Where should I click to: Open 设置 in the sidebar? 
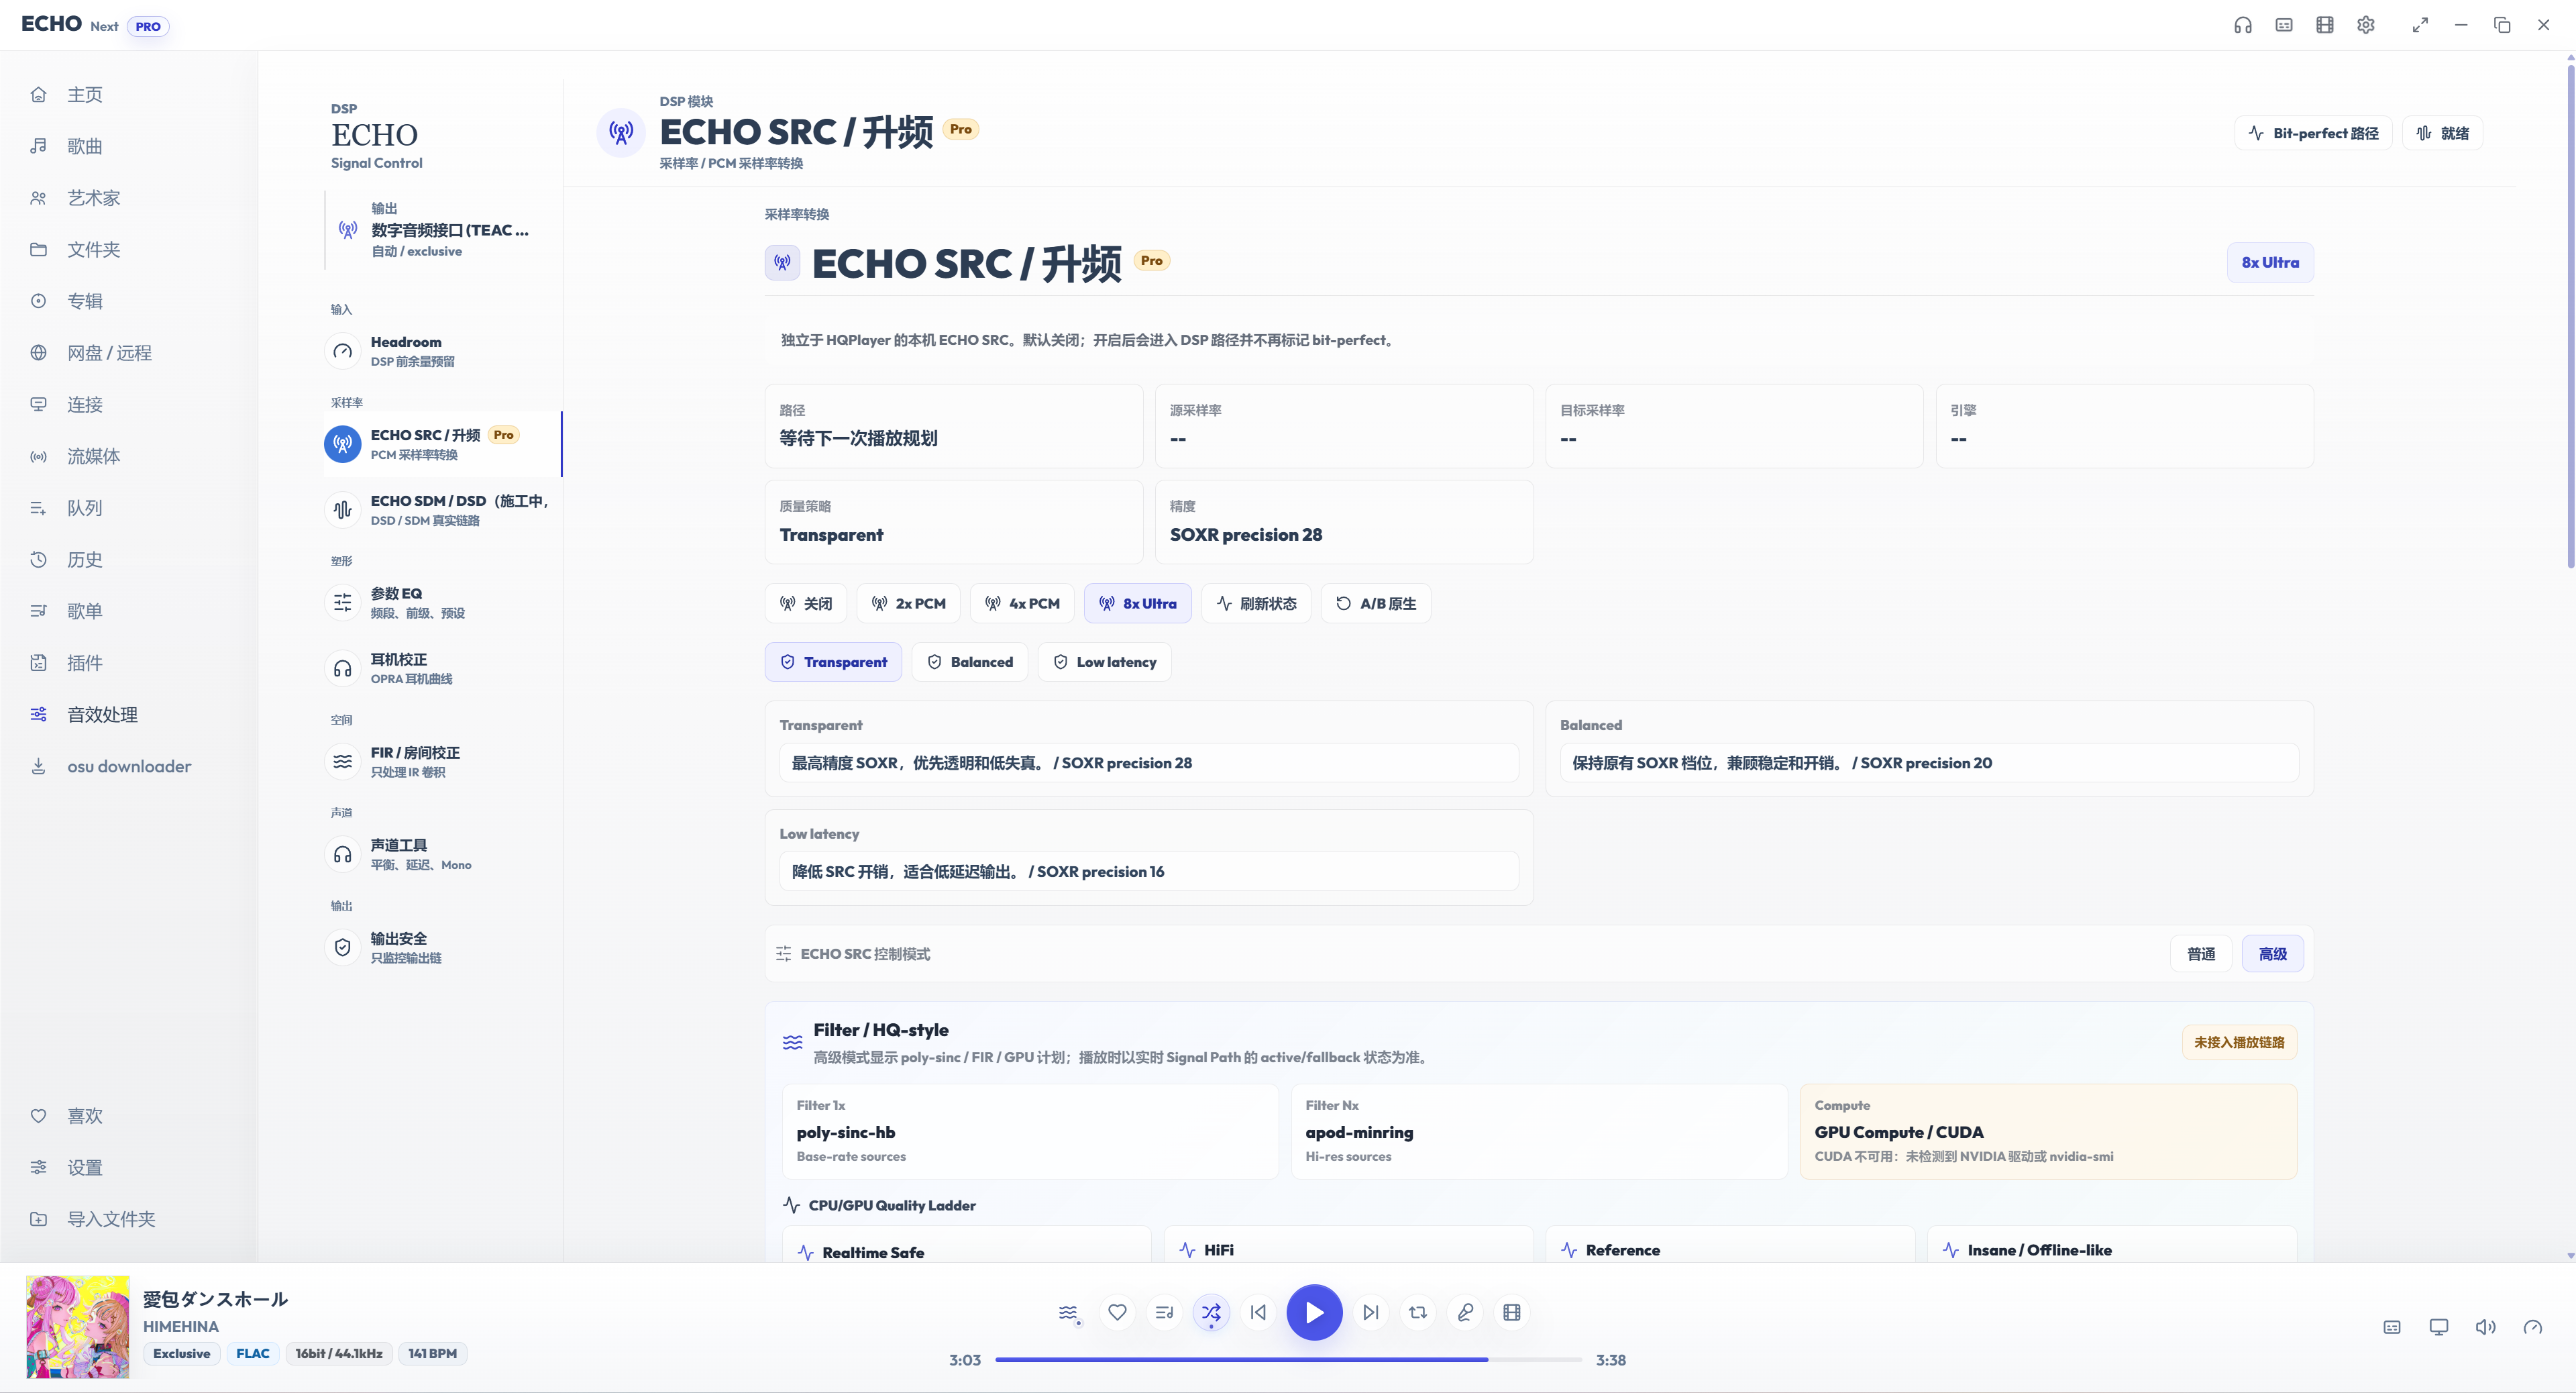pos(129,1168)
